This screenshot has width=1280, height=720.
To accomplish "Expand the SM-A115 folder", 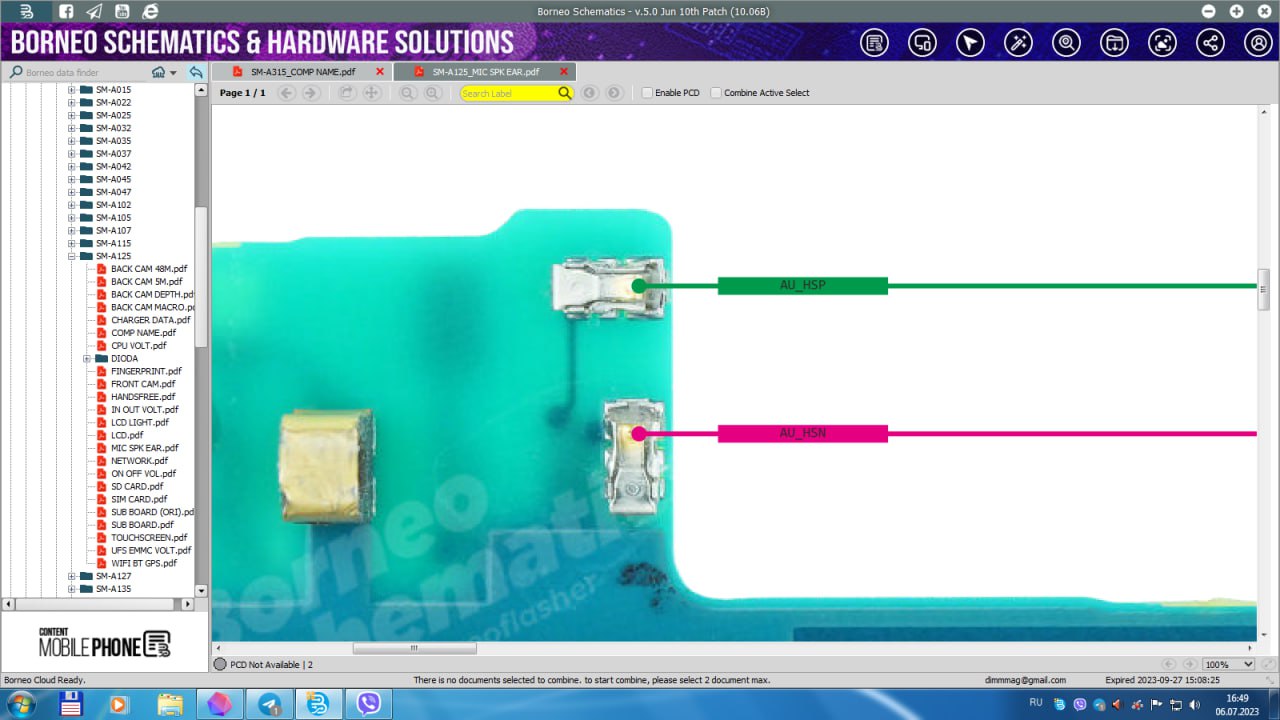I will click(x=72, y=243).
